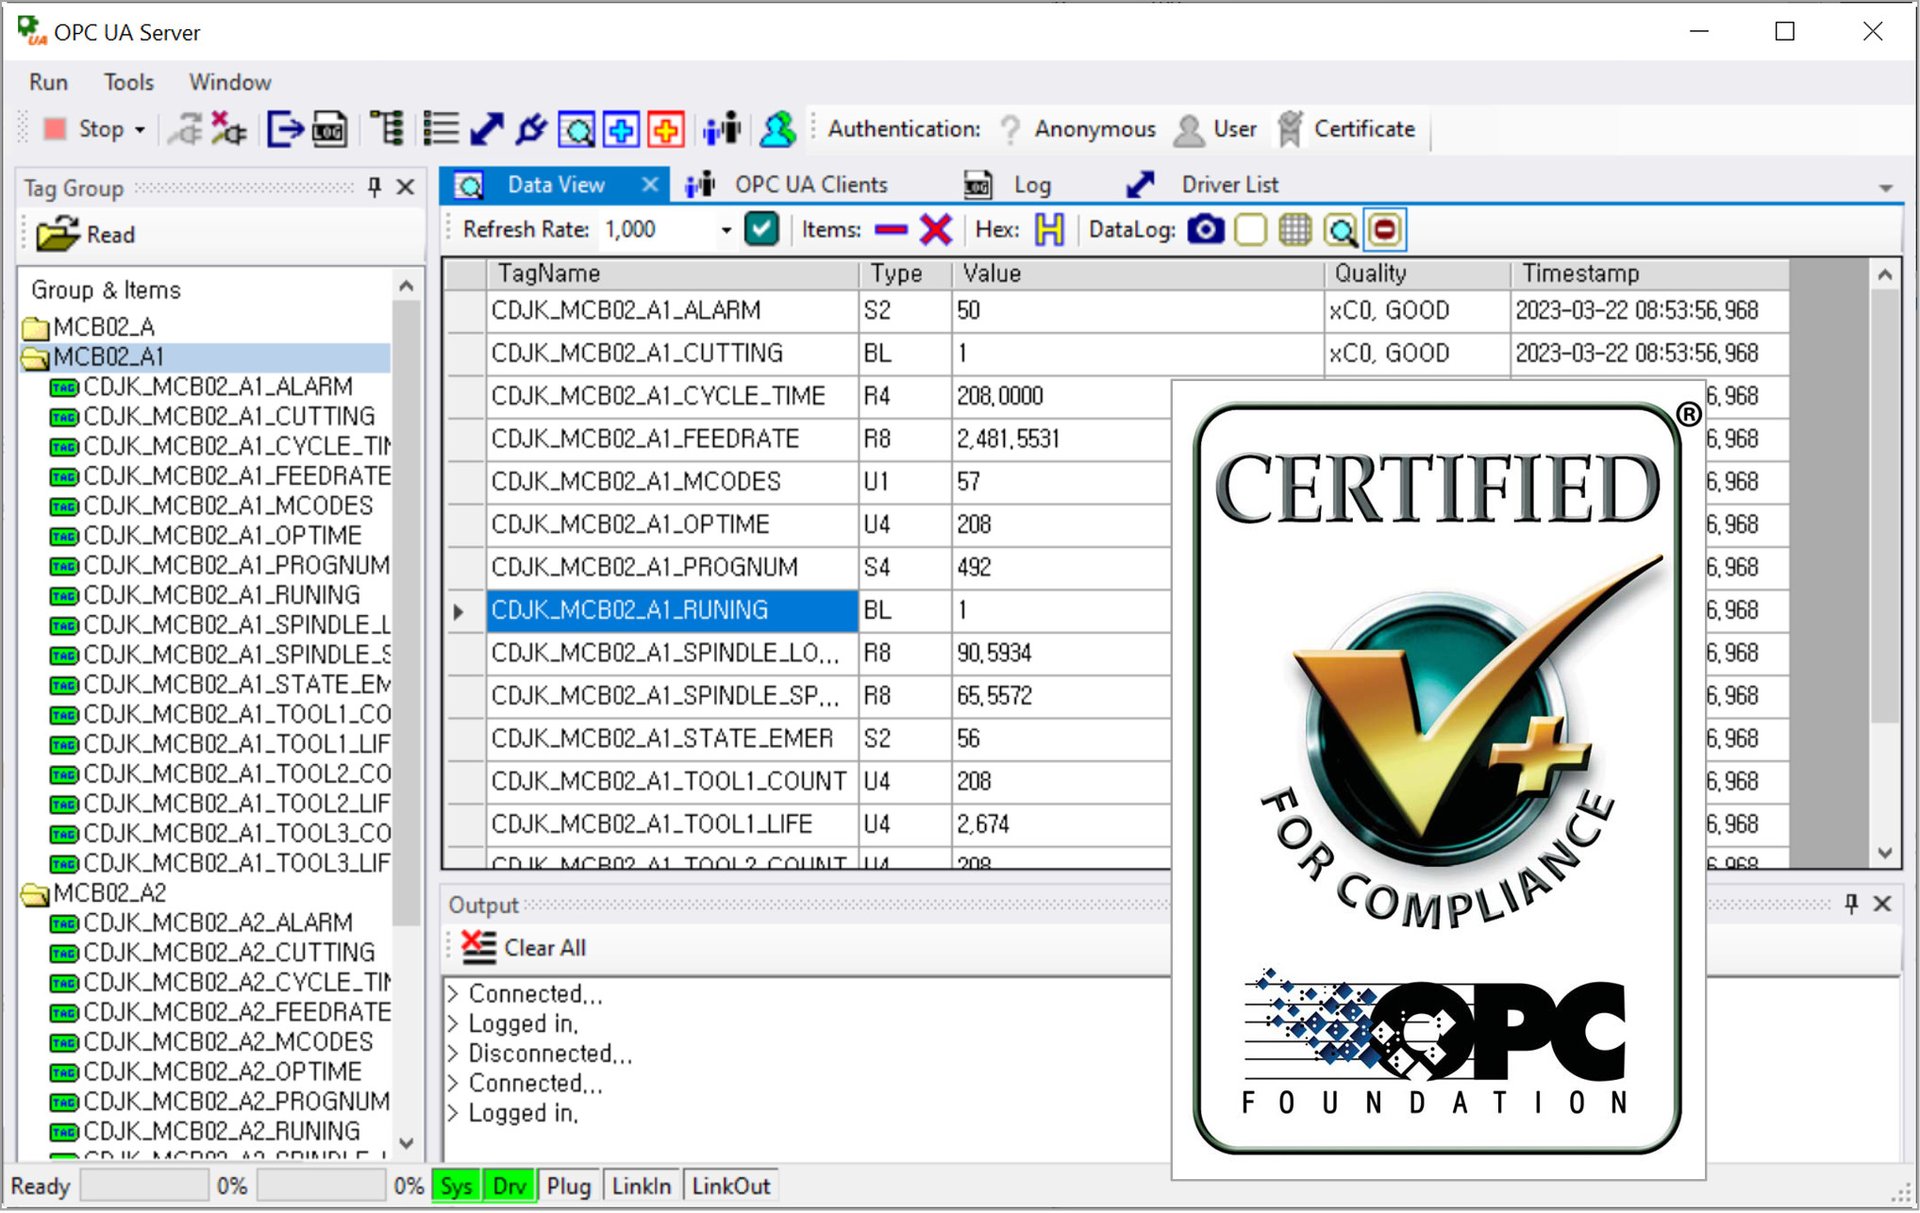The width and height of the screenshot is (1920, 1213).
Task: Close the Output panel
Action: (x=1882, y=904)
